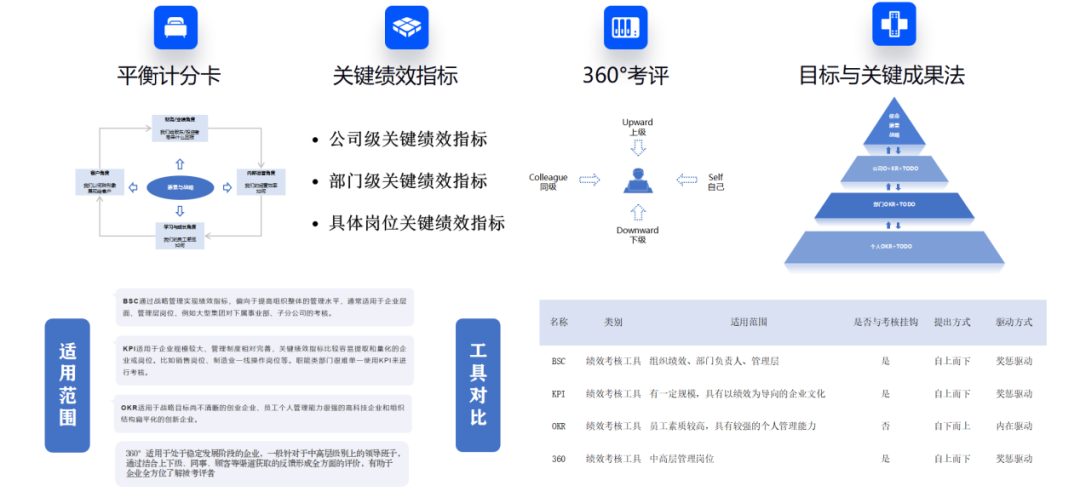This screenshot has height=503, width=1080.
Task: Click 员工素质较高，具有较强的个人管理能力 cell
Action: [734, 427]
